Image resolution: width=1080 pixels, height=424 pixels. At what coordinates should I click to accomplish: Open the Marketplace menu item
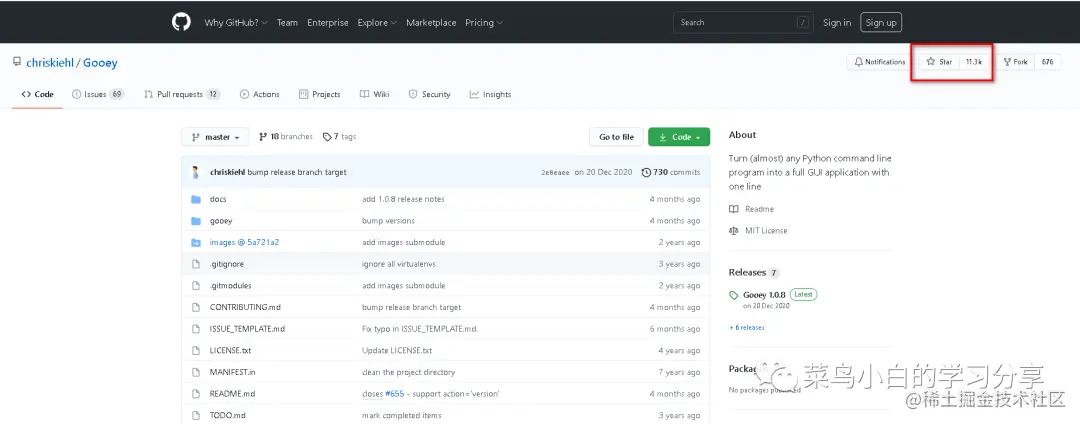(x=431, y=23)
